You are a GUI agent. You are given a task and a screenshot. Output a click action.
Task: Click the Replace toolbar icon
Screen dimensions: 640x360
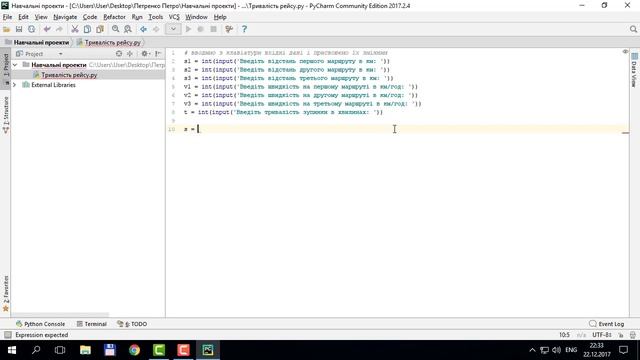pos(128,29)
